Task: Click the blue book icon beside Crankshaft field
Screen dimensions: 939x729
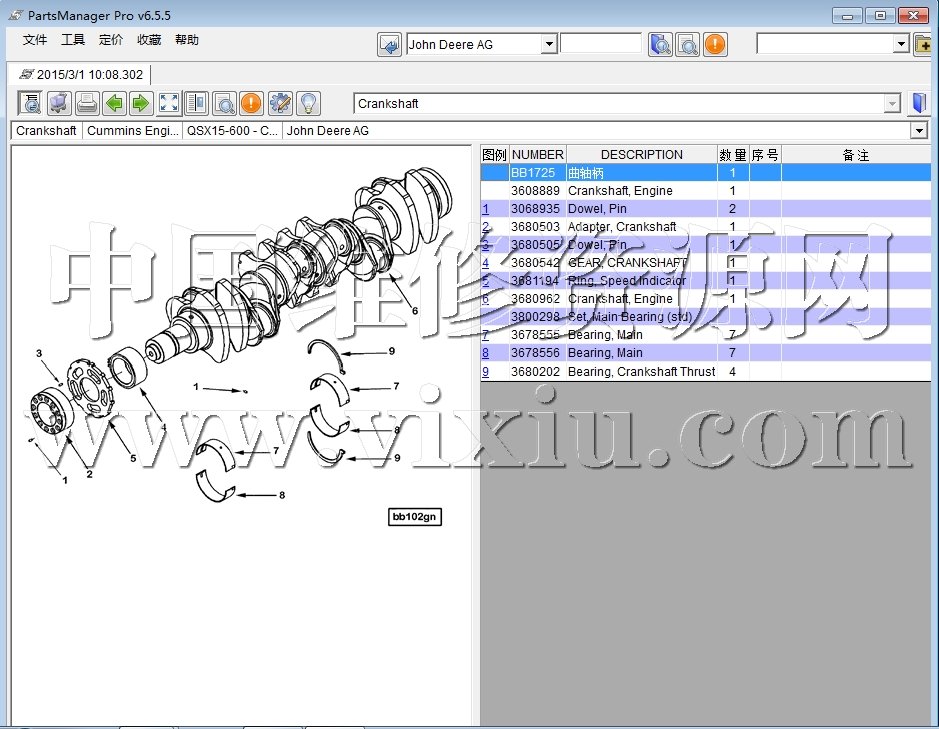Action: (x=919, y=103)
